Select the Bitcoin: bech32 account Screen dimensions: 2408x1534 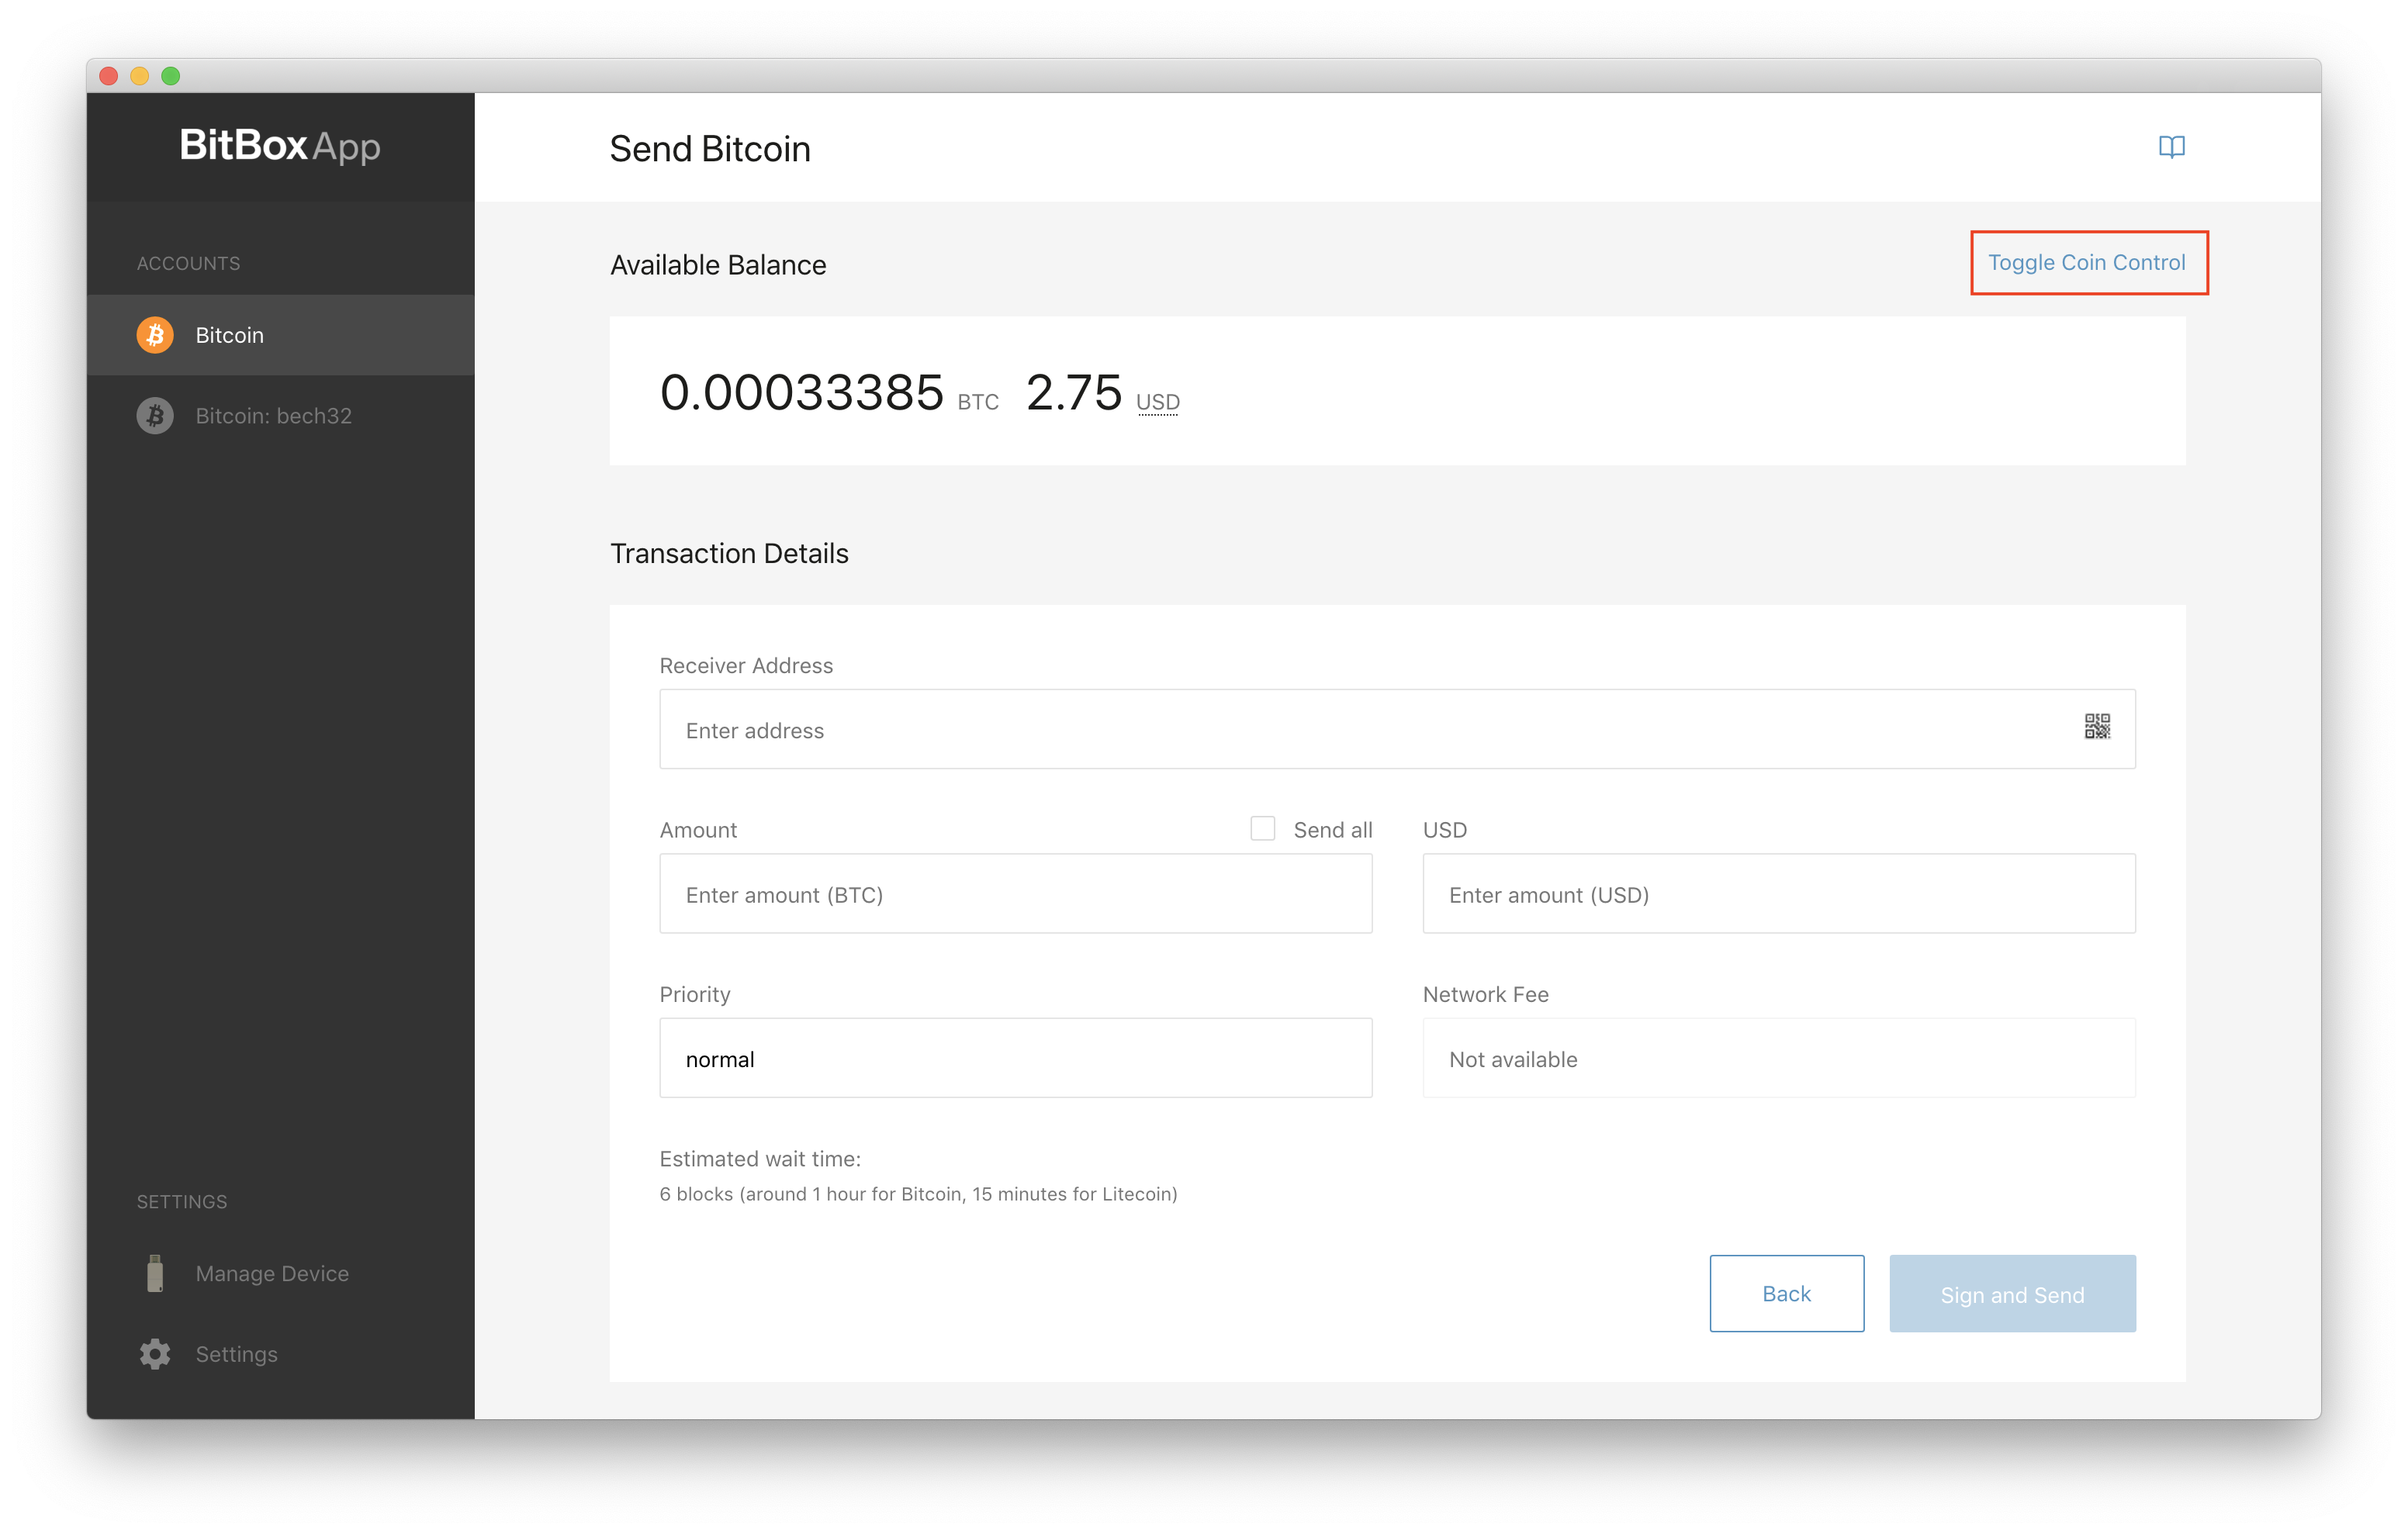280,416
